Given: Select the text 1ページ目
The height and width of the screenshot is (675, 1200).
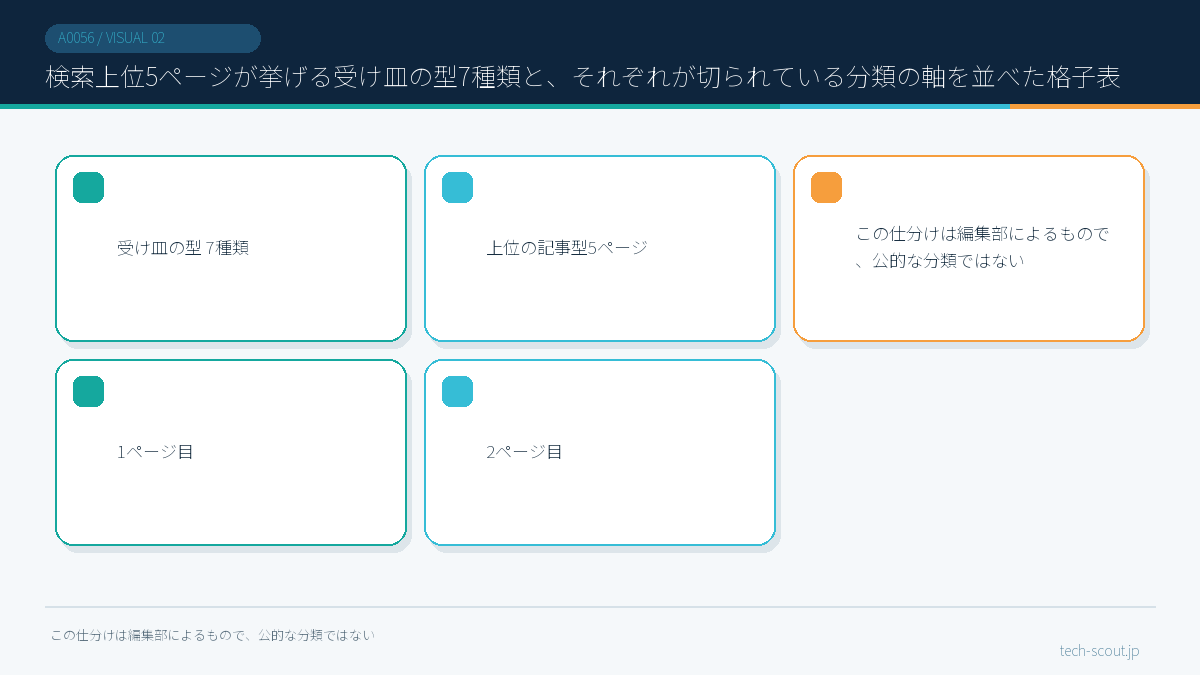Looking at the screenshot, I should [x=155, y=452].
